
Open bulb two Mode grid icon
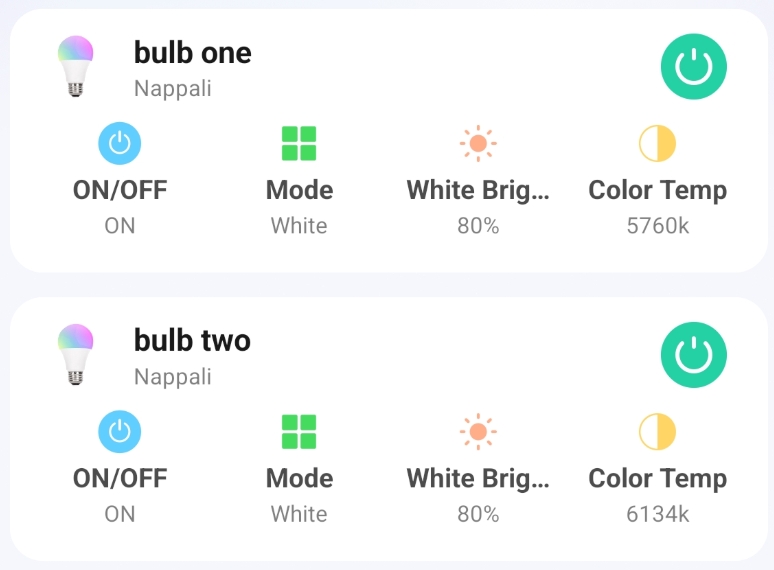pos(299,432)
